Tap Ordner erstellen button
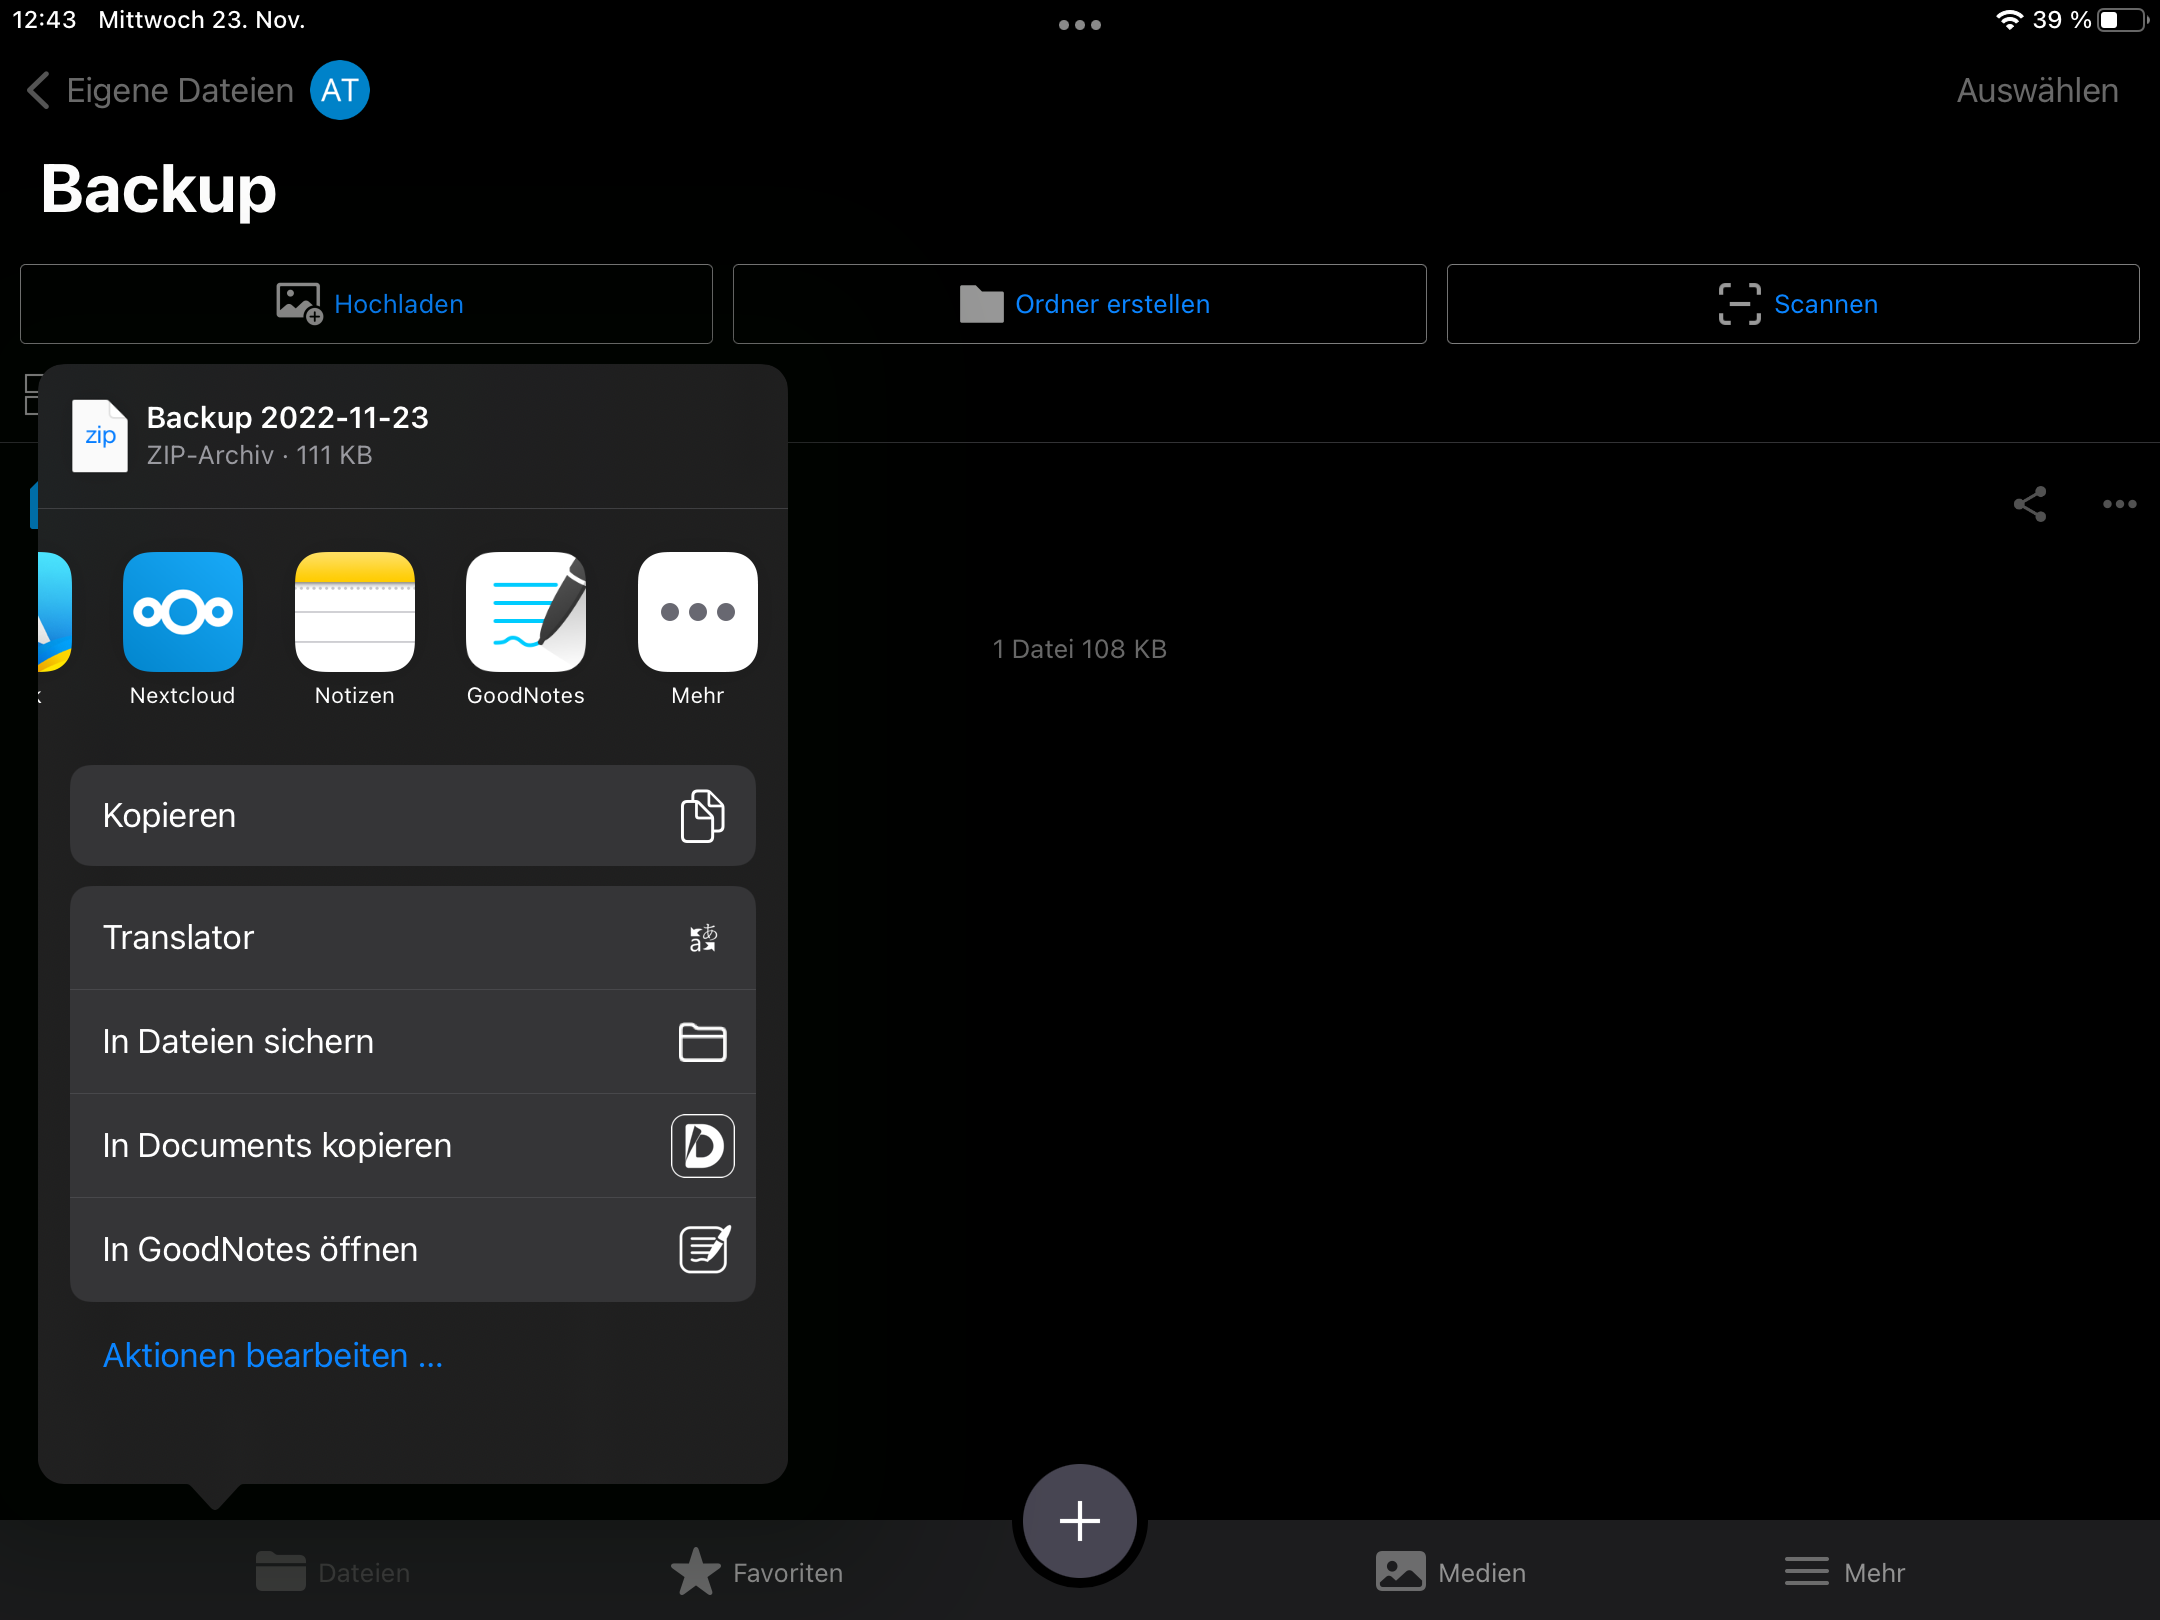2160x1620 pixels. (x=1080, y=304)
